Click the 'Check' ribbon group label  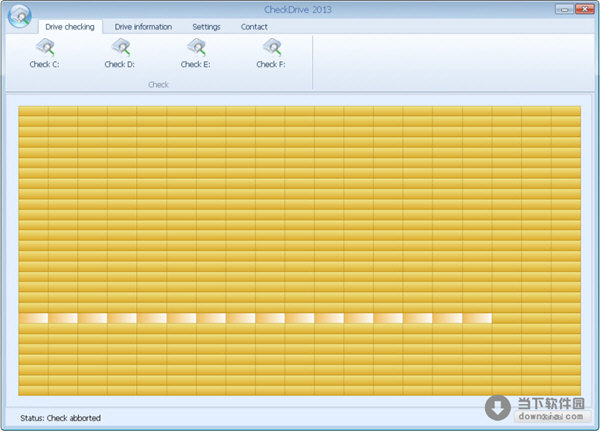point(158,85)
